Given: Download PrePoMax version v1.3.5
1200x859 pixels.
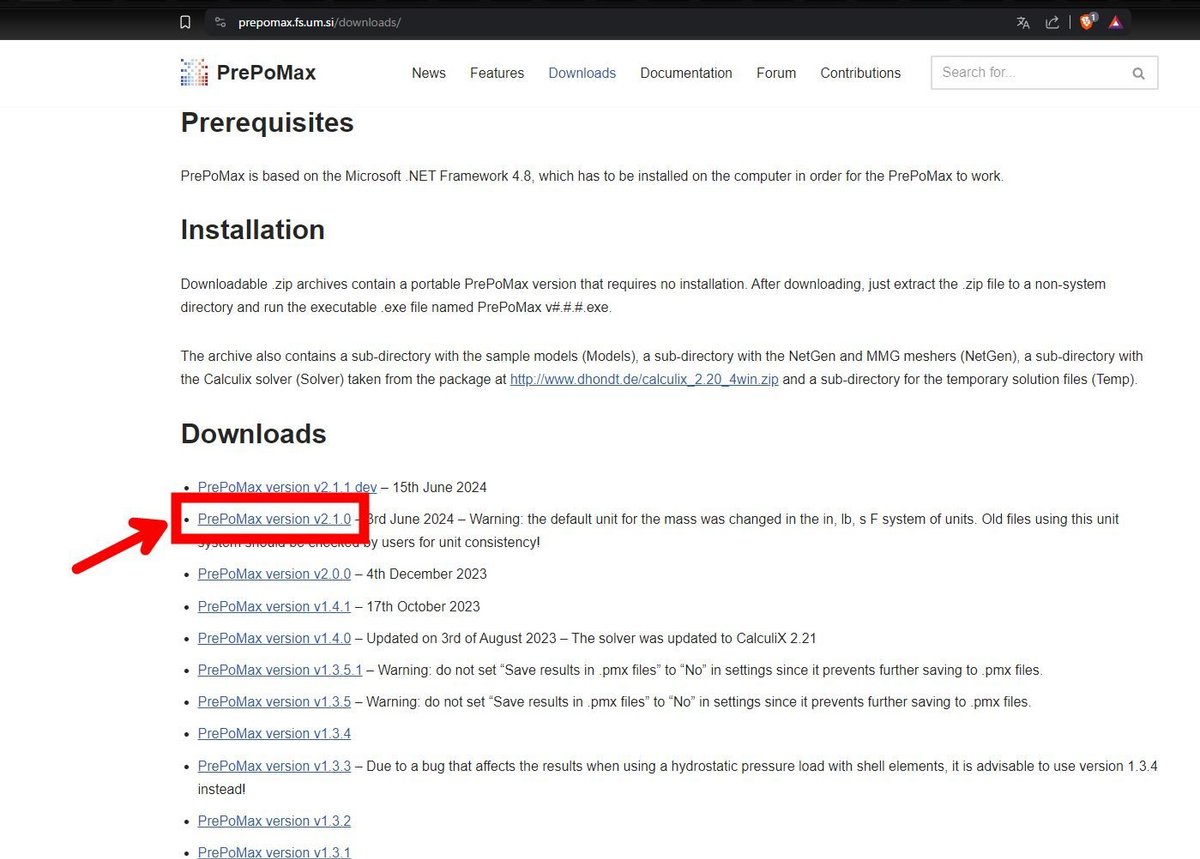Looking at the screenshot, I should pyautogui.click(x=274, y=702).
